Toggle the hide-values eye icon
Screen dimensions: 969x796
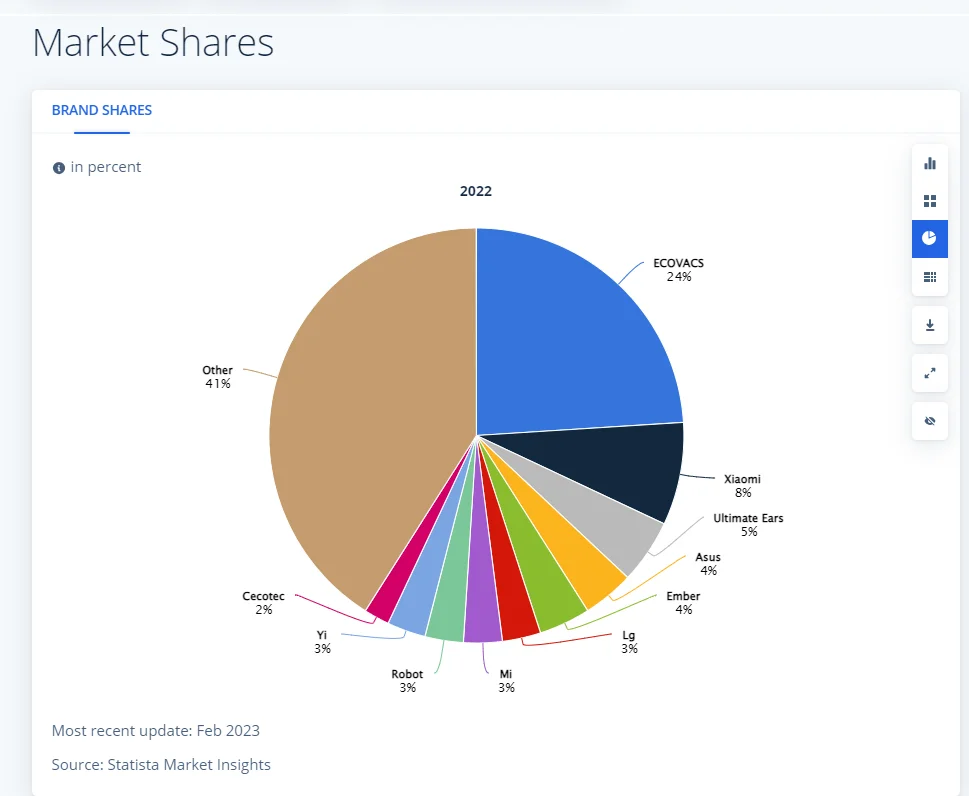click(x=929, y=421)
